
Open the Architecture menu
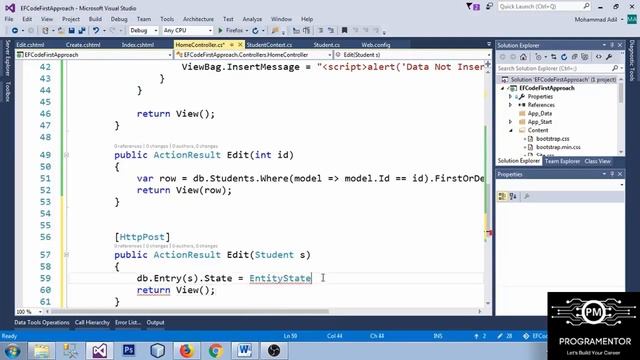(x=198, y=19)
